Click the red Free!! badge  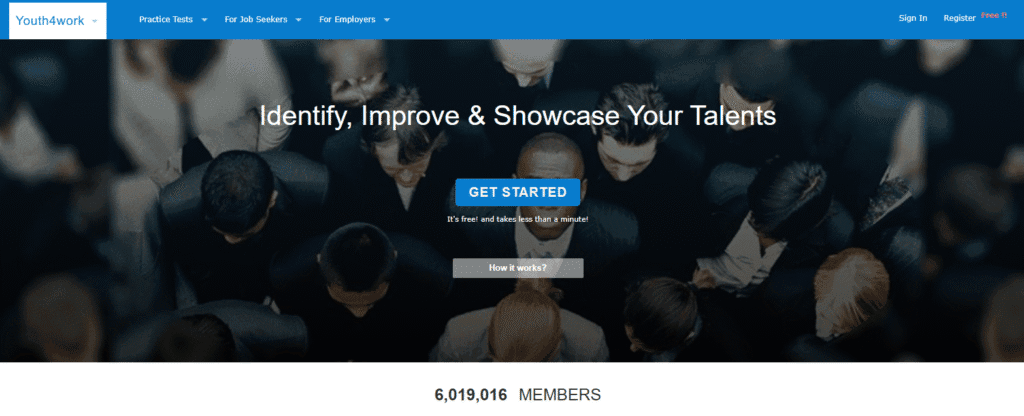click(994, 15)
